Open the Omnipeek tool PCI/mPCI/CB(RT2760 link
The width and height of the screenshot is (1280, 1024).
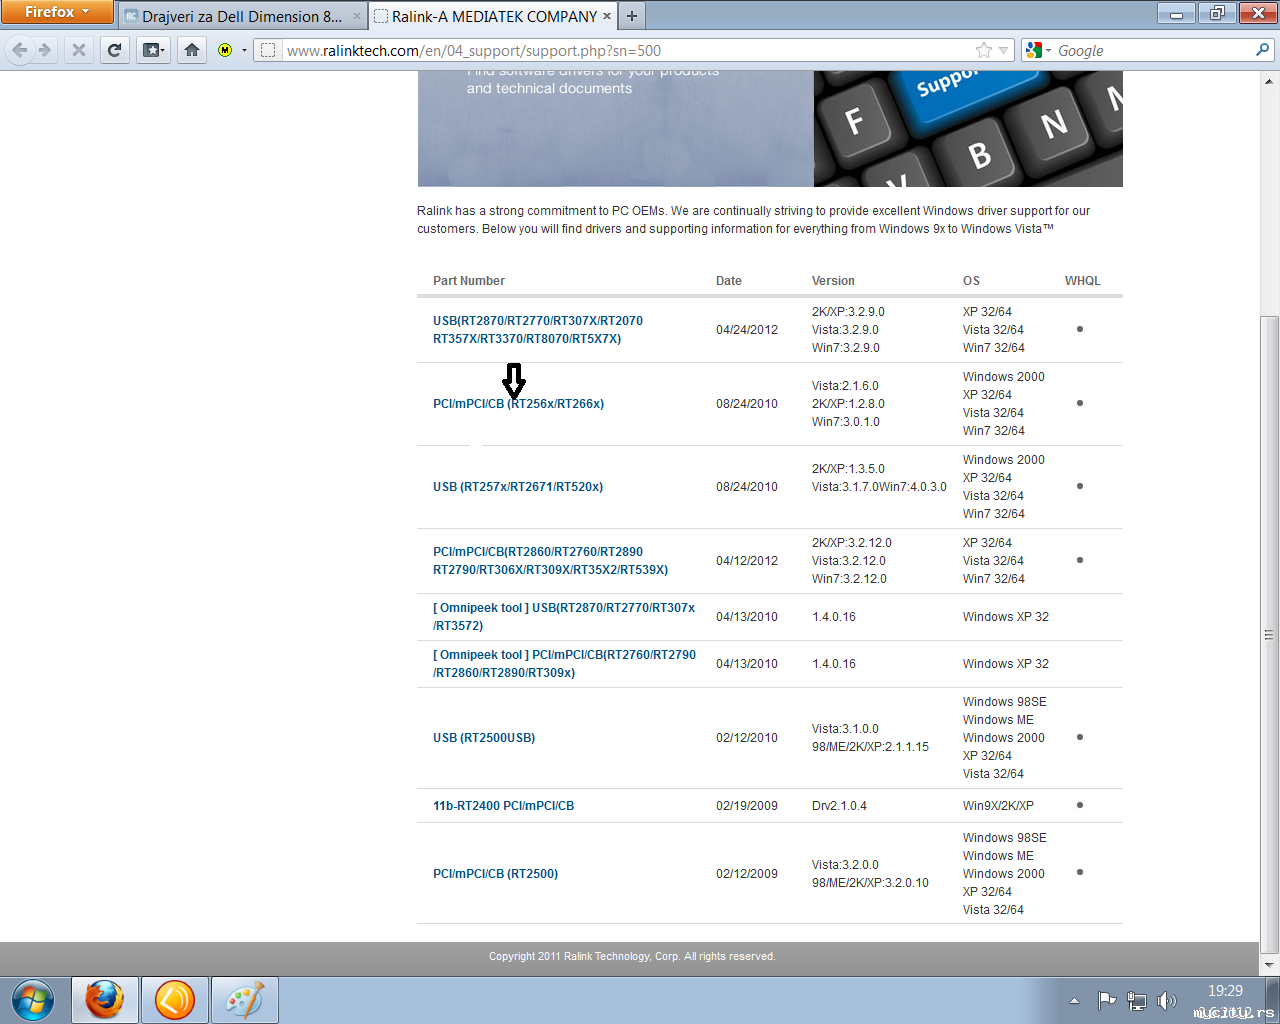point(565,664)
